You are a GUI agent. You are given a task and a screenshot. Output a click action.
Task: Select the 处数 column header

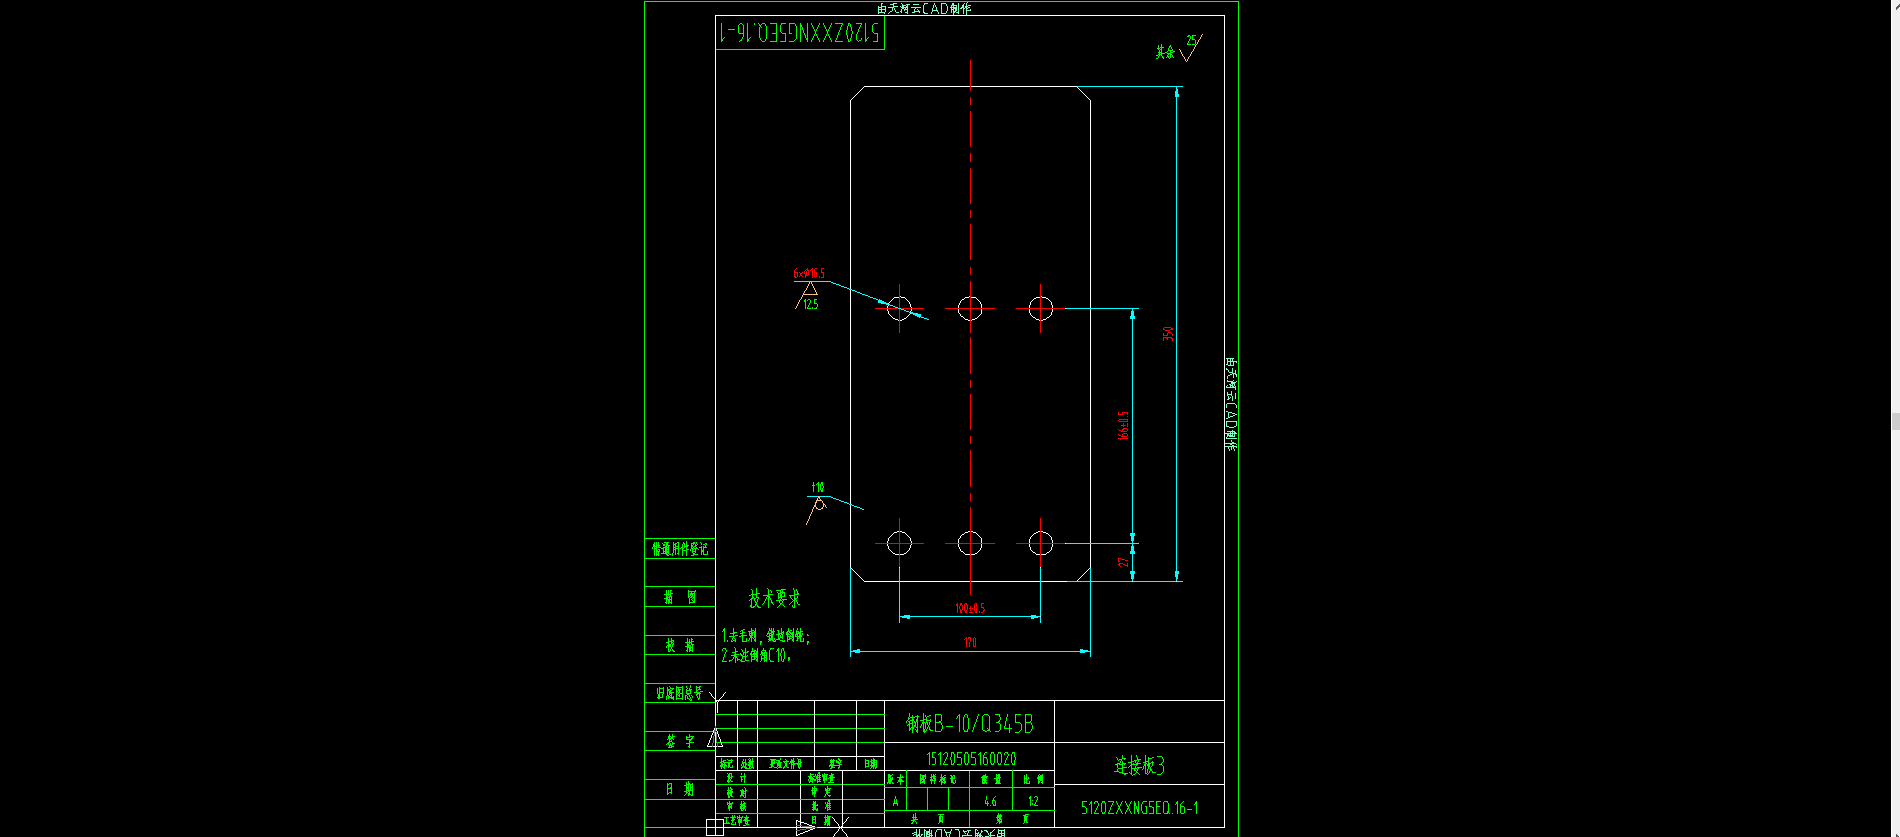[748, 764]
